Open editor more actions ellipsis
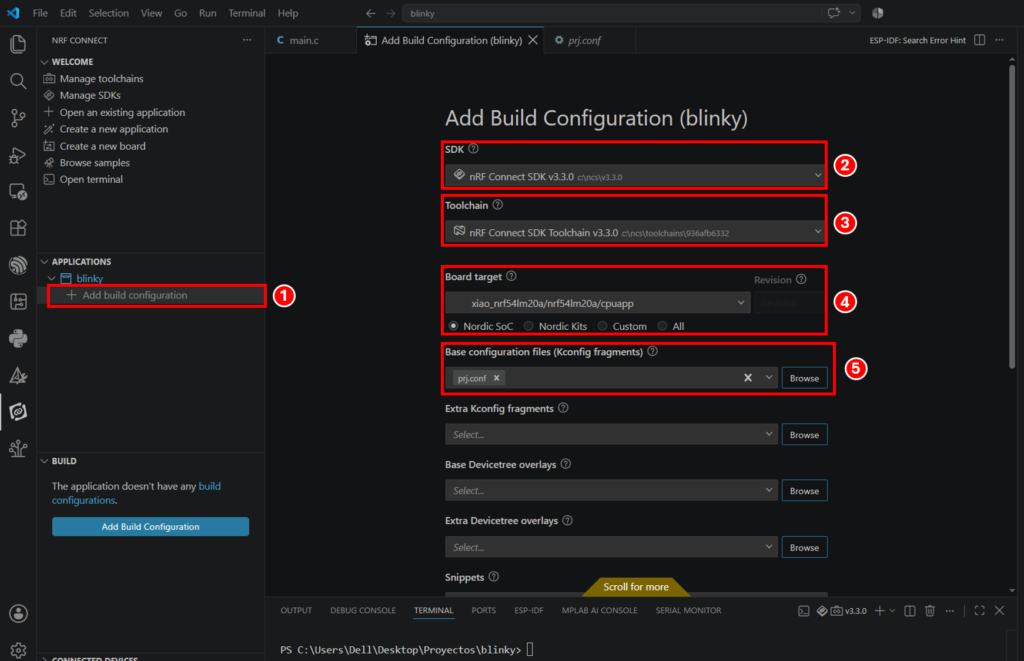 click(1000, 40)
